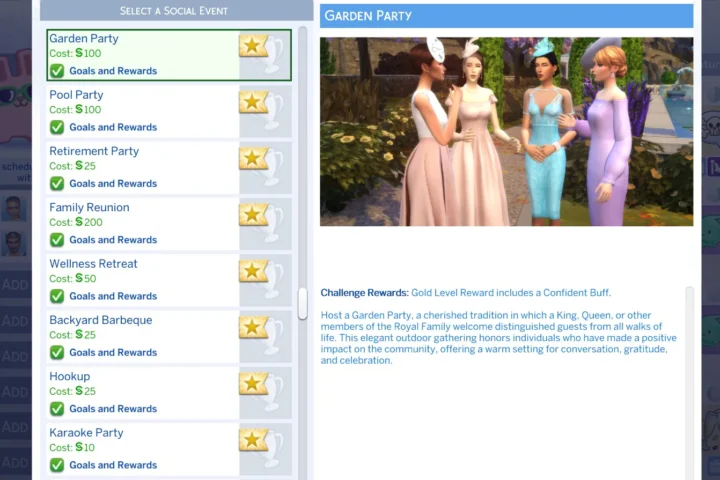The image size is (720, 480).
Task: Pick the Karaoke Party event
Action: 169,449
